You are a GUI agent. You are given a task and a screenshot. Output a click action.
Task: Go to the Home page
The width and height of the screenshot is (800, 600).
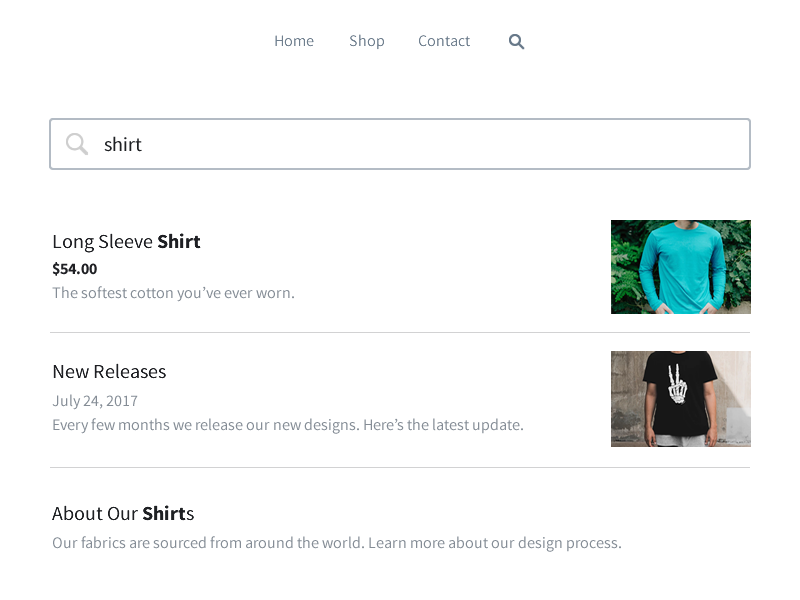[294, 41]
